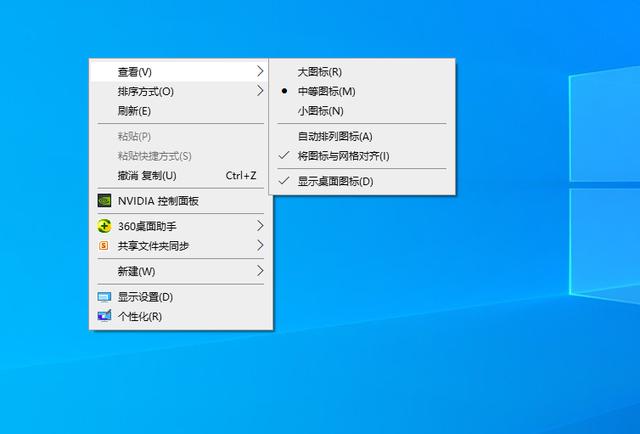Toggle 自动排列图标(A) auto arrange

tap(362, 136)
